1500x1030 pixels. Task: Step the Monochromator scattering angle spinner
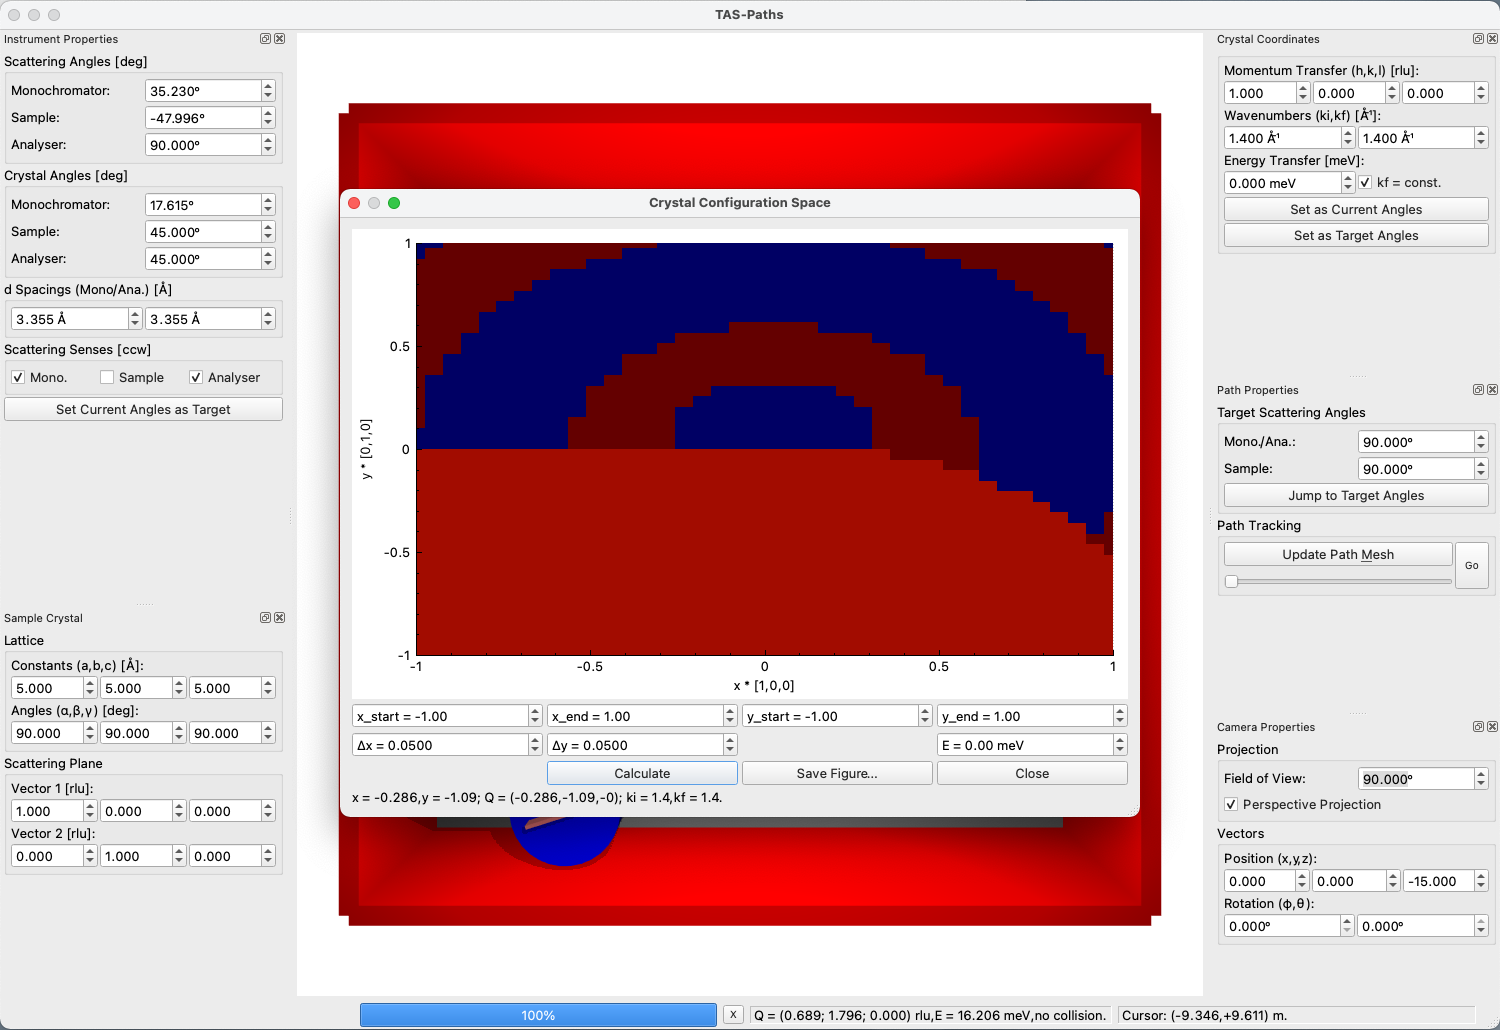tap(268, 91)
